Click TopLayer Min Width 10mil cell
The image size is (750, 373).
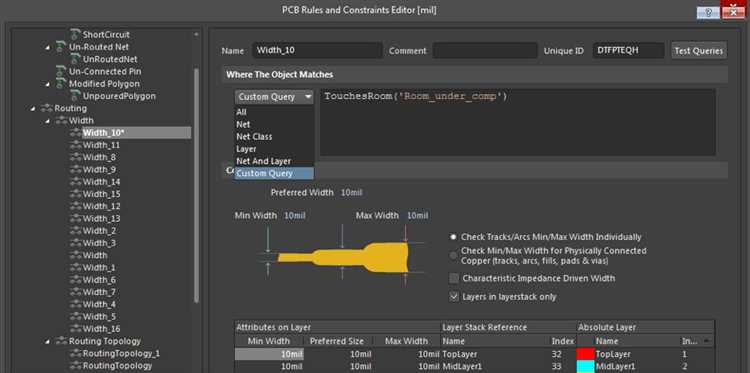tap(269, 354)
